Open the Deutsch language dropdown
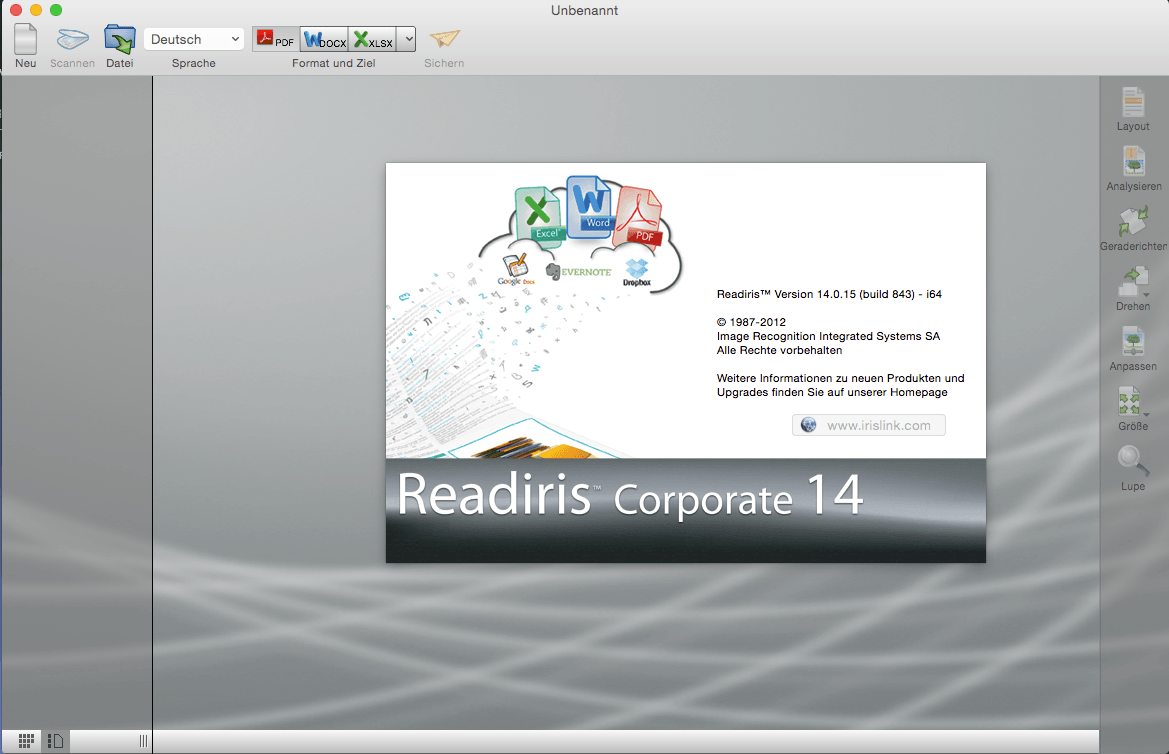 click(194, 39)
